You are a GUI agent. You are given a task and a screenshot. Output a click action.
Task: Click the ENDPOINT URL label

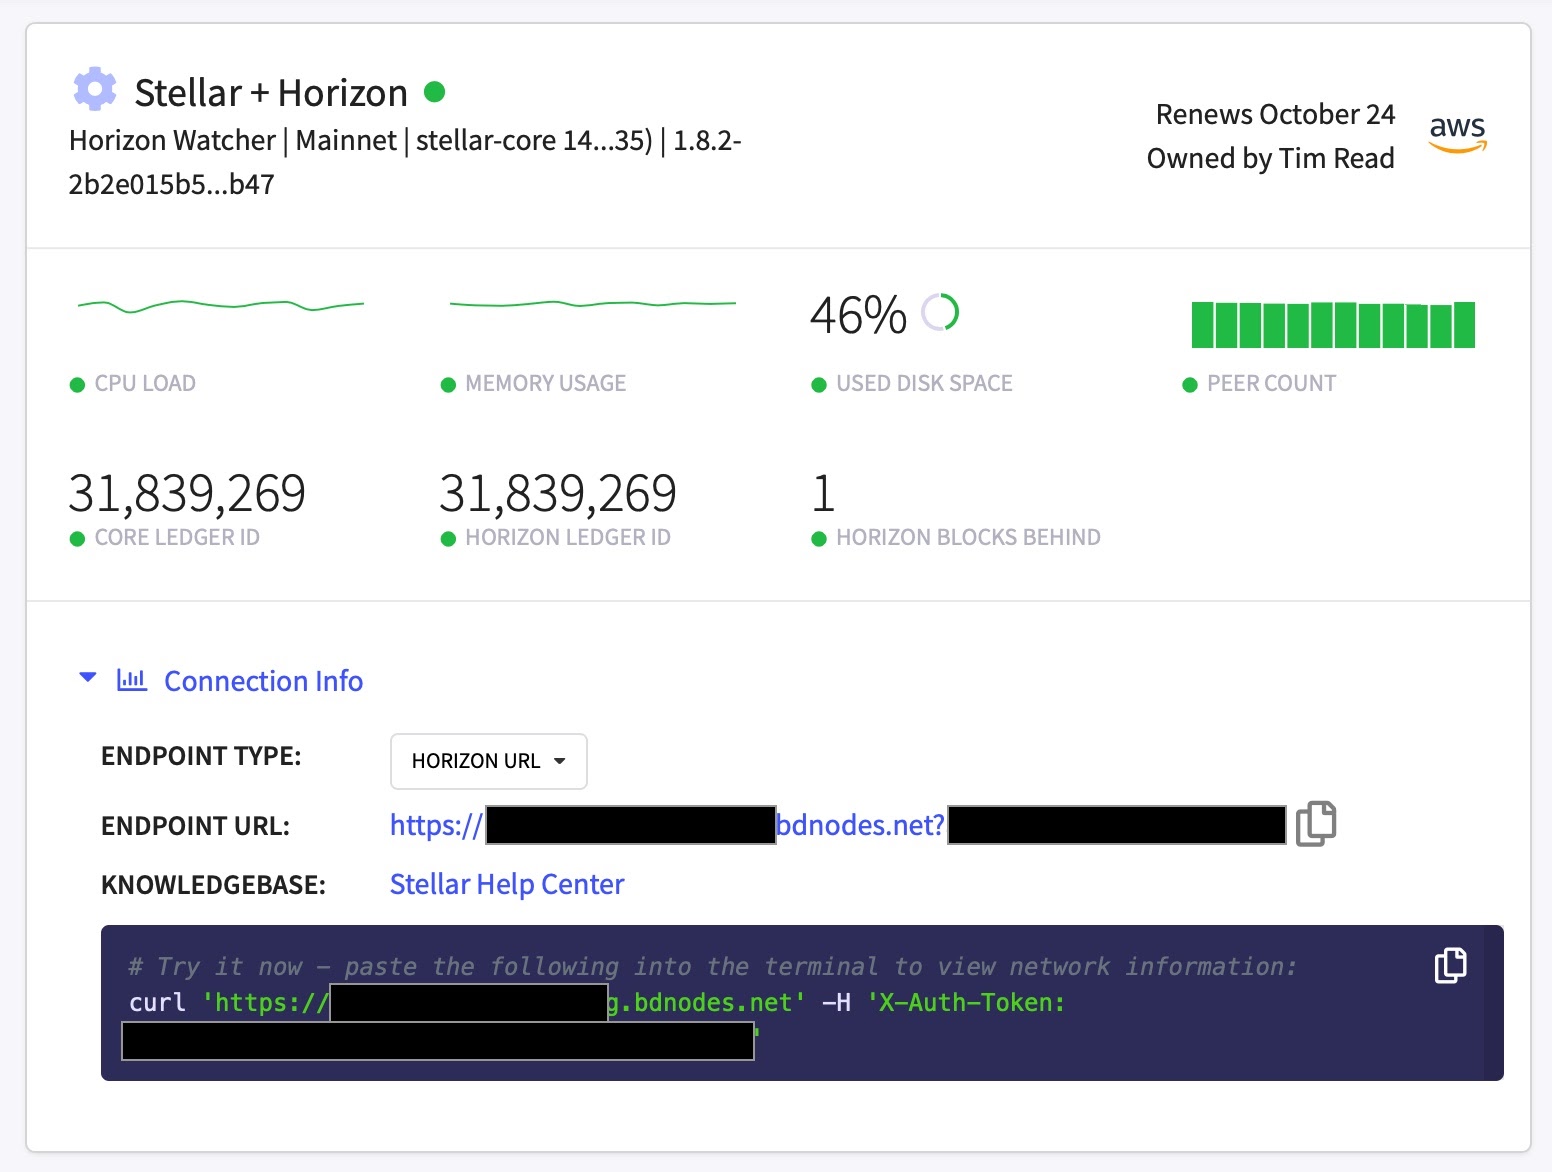(195, 826)
